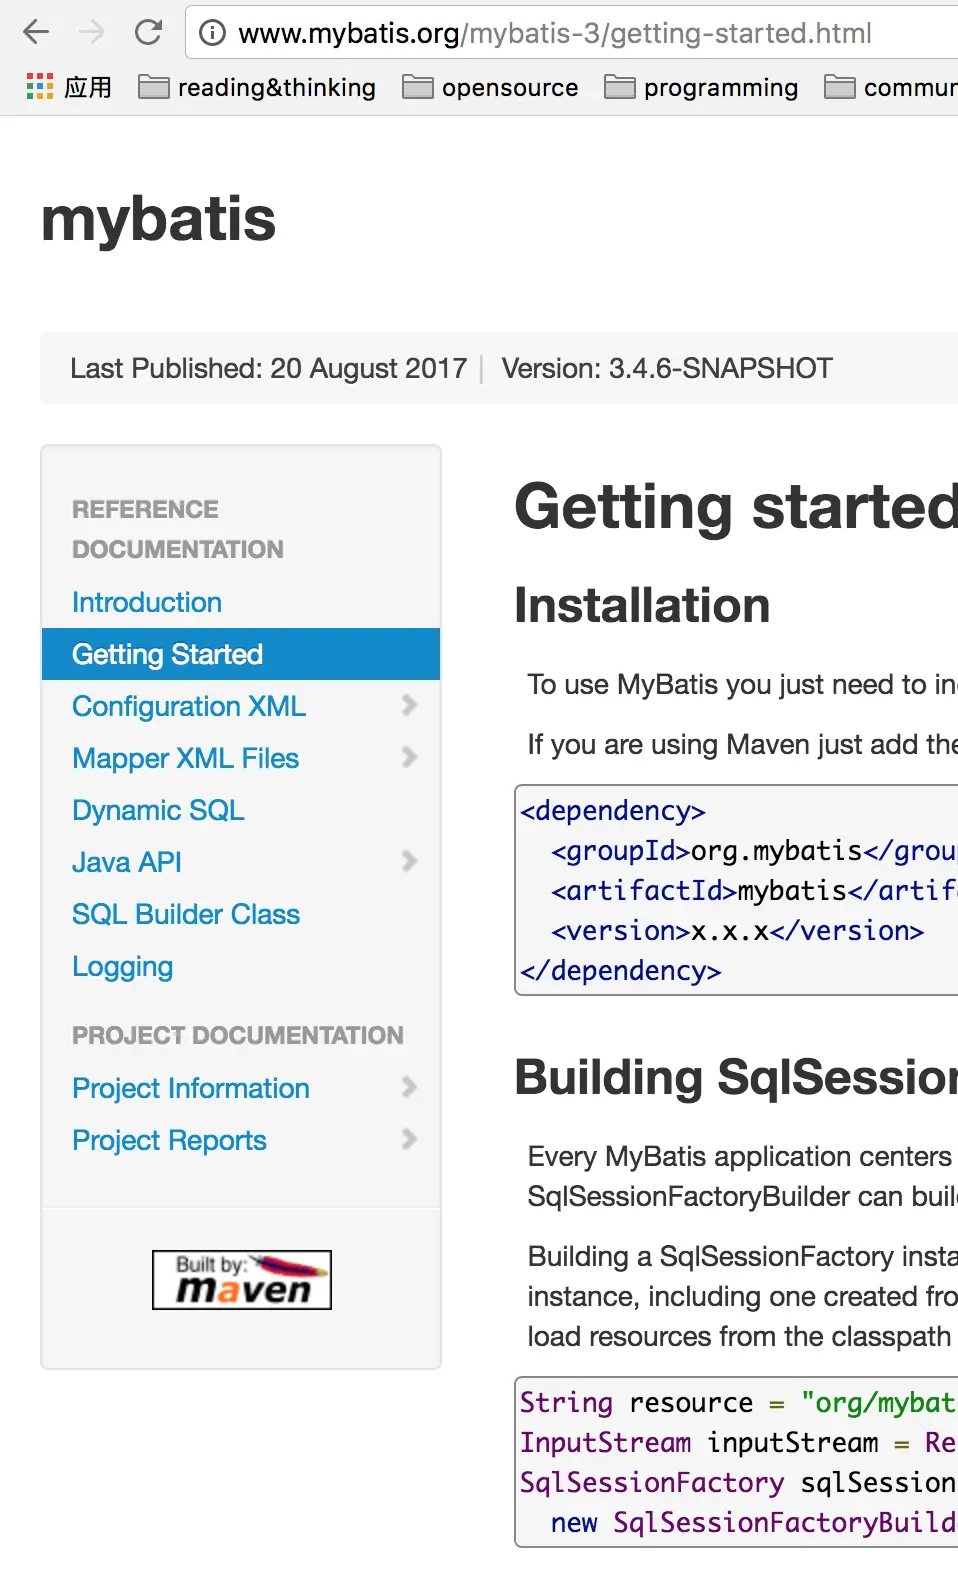Click the InputStream inputStream code line

click(x=738, y=1443)
